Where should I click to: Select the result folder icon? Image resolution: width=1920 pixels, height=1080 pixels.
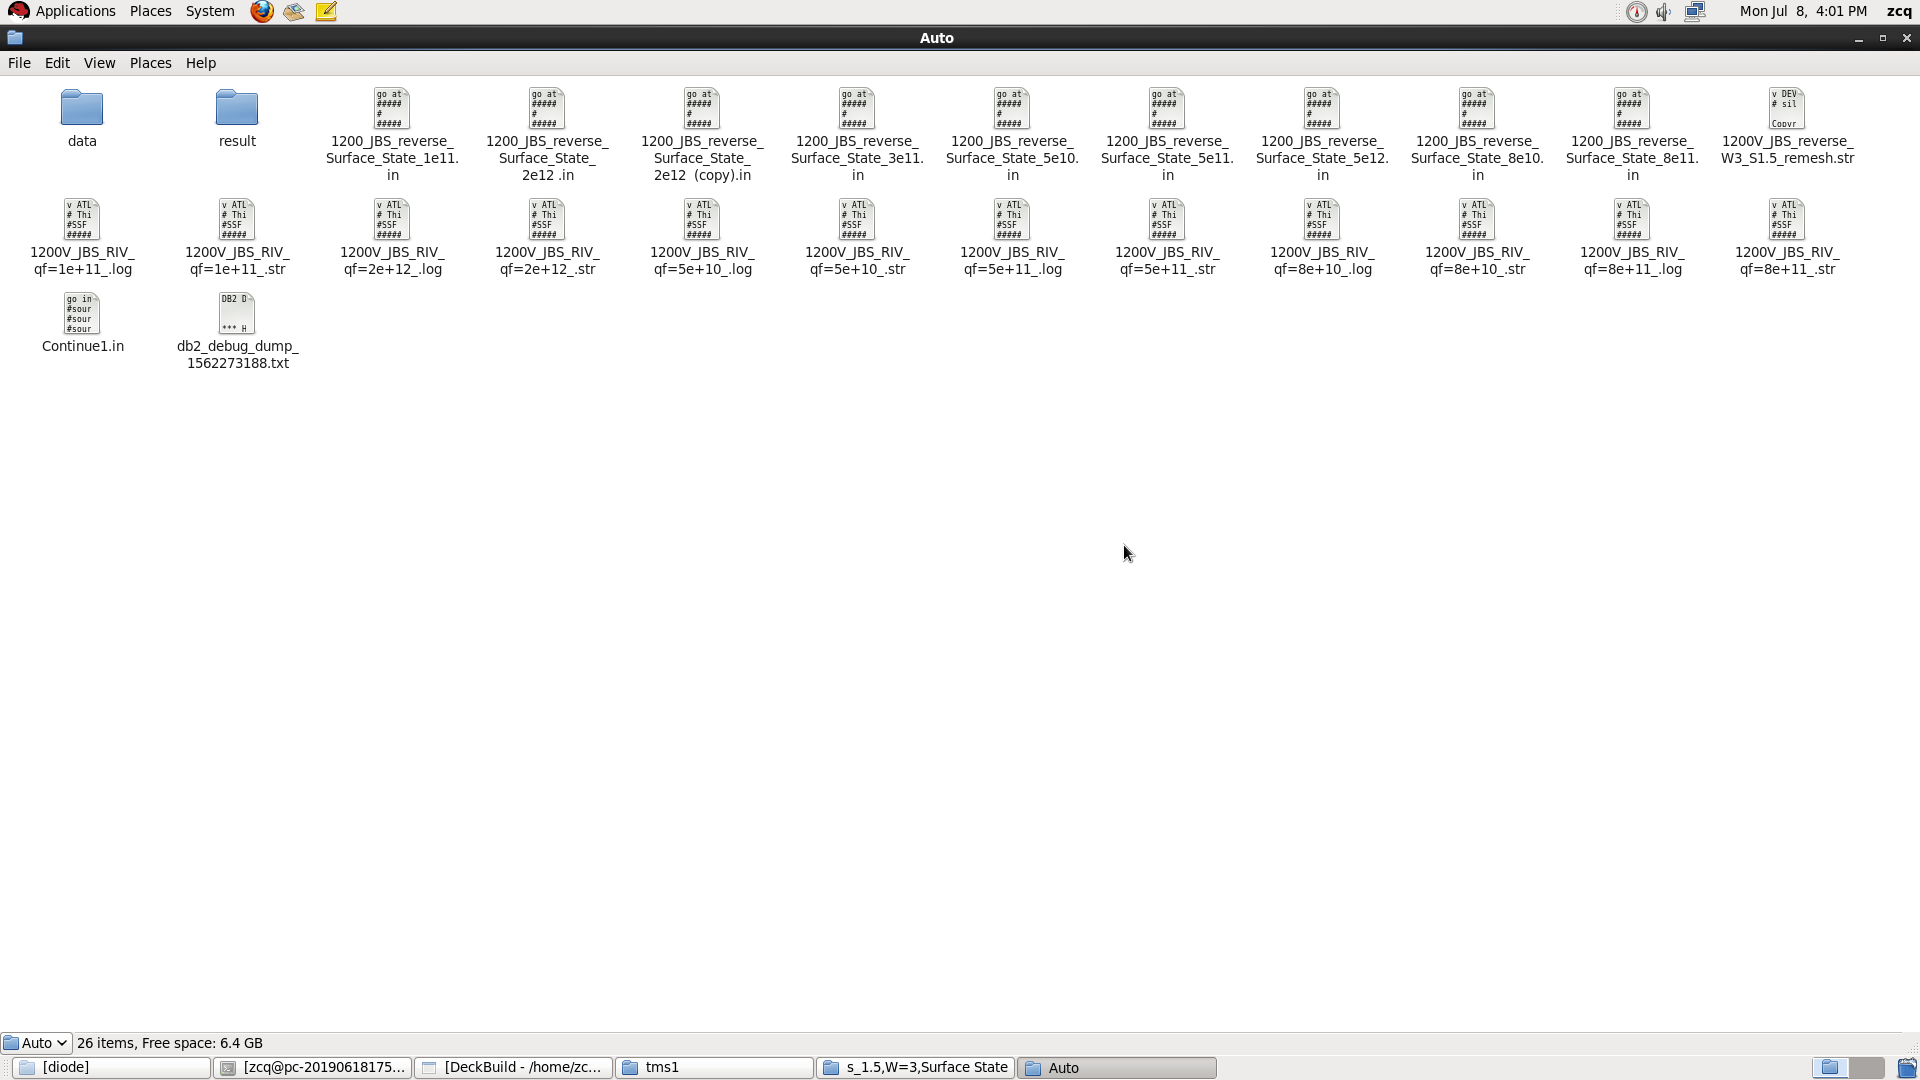click(x=237, y=108)
